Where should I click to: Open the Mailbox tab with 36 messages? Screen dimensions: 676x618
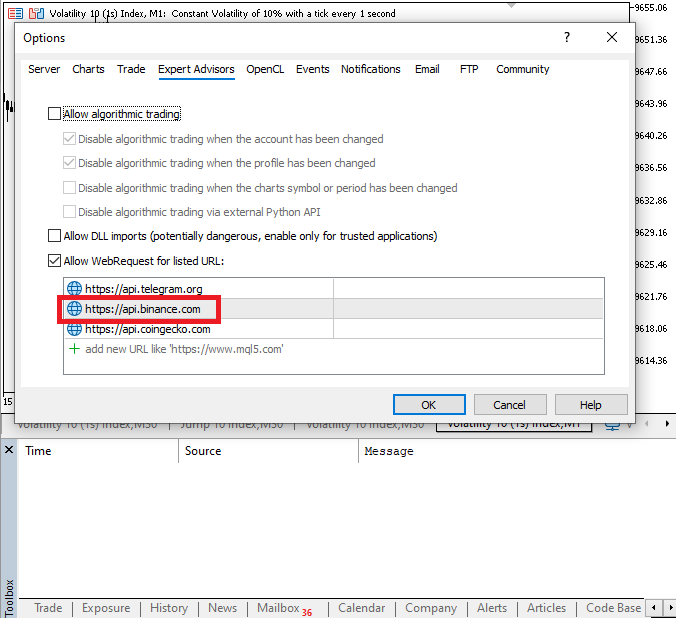pos(285,608)
